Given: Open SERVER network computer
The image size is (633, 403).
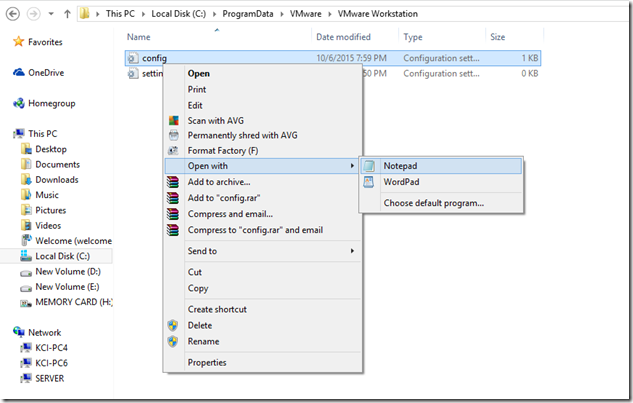Looking at the screenshot, I should point(49,379).
